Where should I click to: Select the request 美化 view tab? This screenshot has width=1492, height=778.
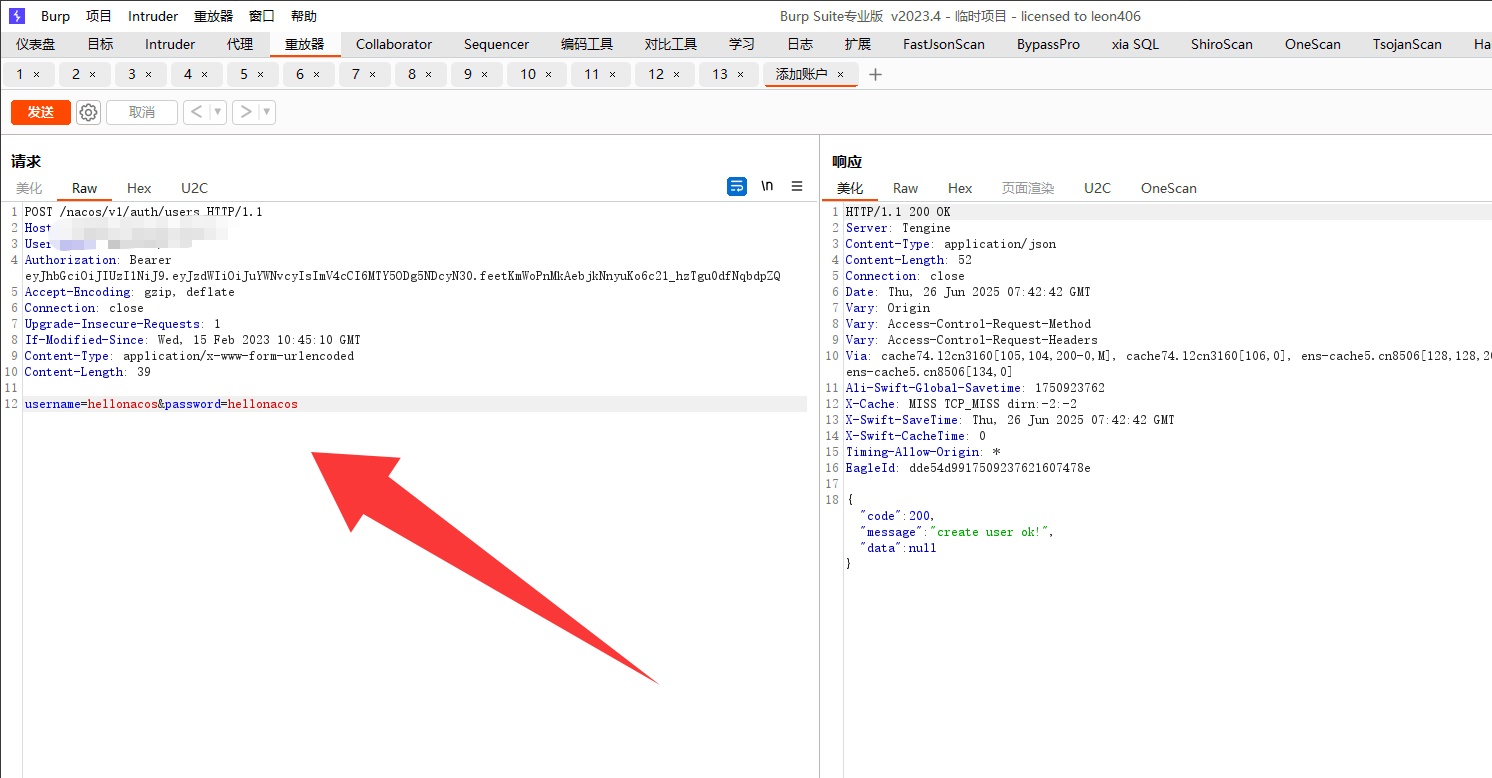tap(29, 188)
